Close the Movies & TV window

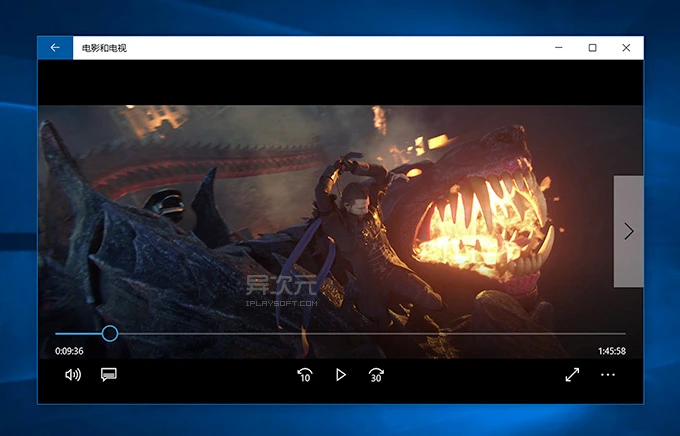pos(626,48)
